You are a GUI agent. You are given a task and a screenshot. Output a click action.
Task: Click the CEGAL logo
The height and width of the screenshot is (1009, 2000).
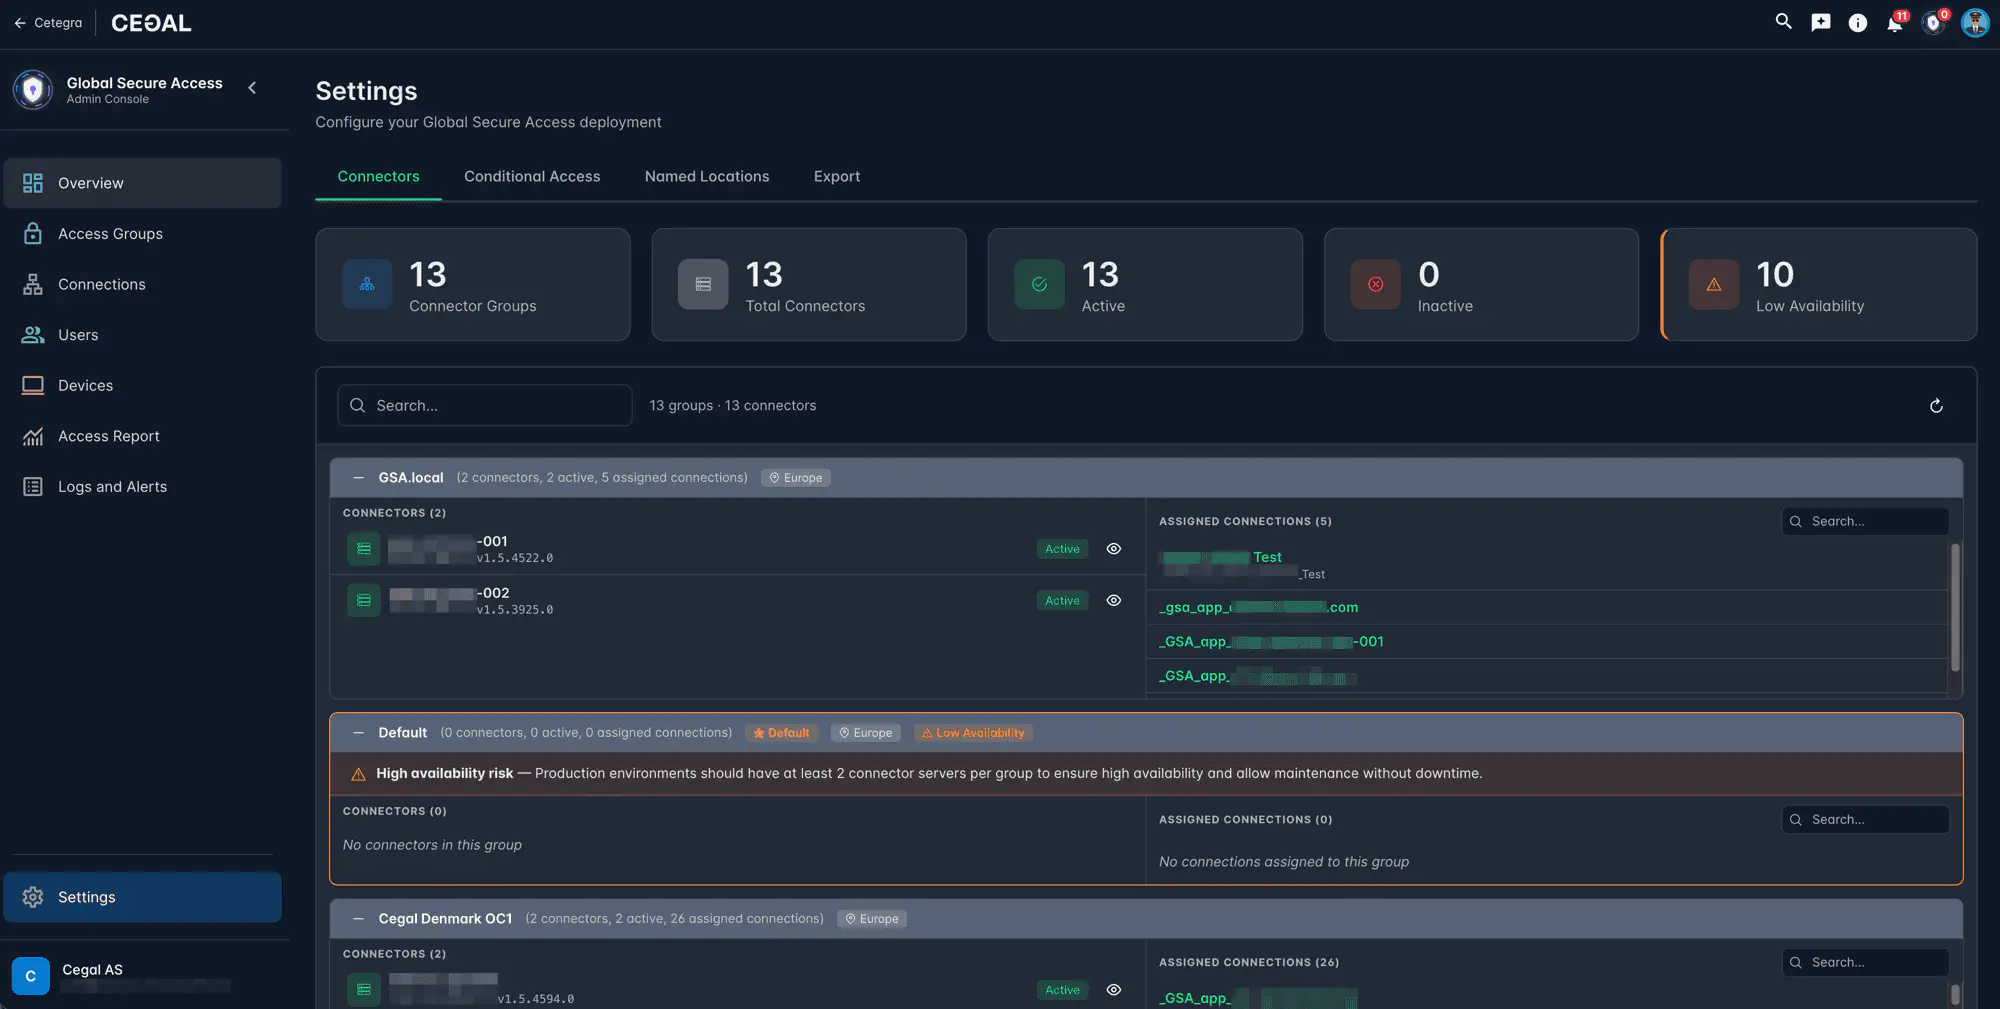pyautogui.click(x=151, y=23)
